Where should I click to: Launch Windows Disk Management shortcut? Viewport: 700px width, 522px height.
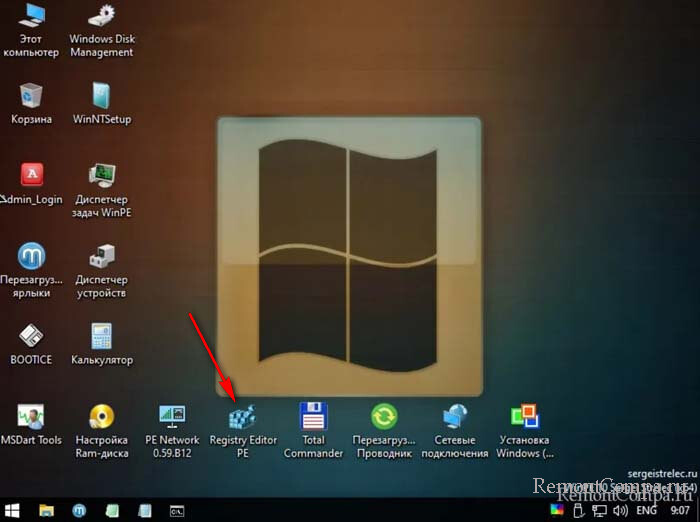click(102, 30)
